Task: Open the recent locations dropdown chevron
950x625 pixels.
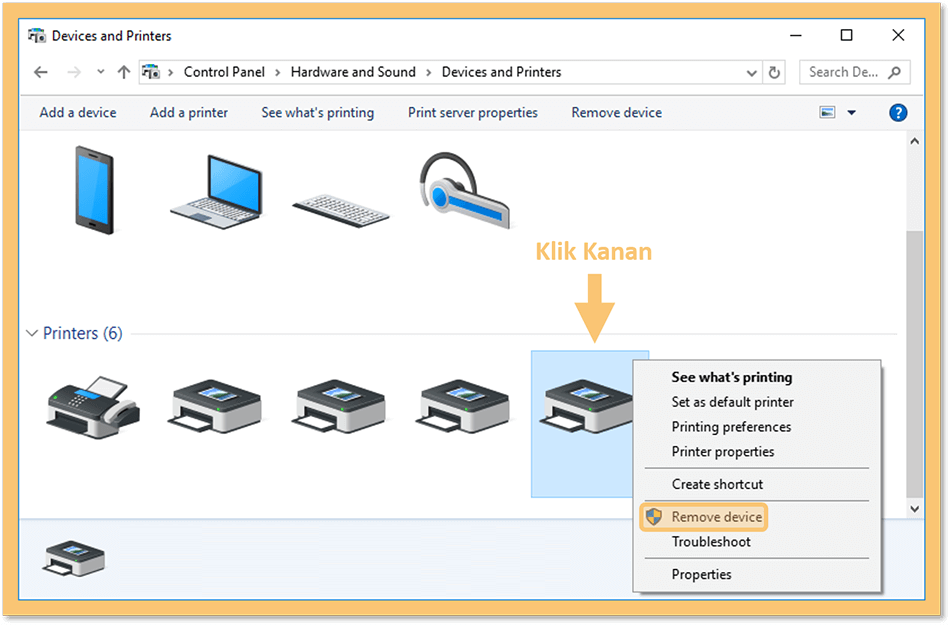Action: point(101,72)
